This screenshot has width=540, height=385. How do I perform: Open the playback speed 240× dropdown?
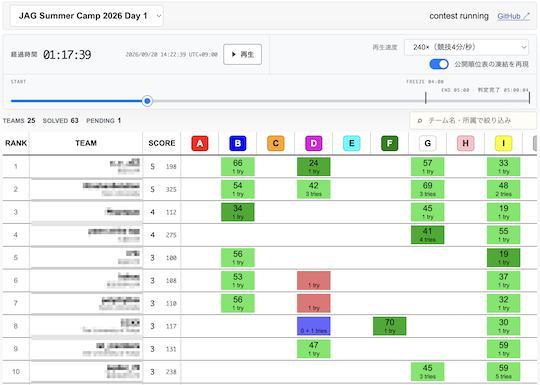[466, 47]
